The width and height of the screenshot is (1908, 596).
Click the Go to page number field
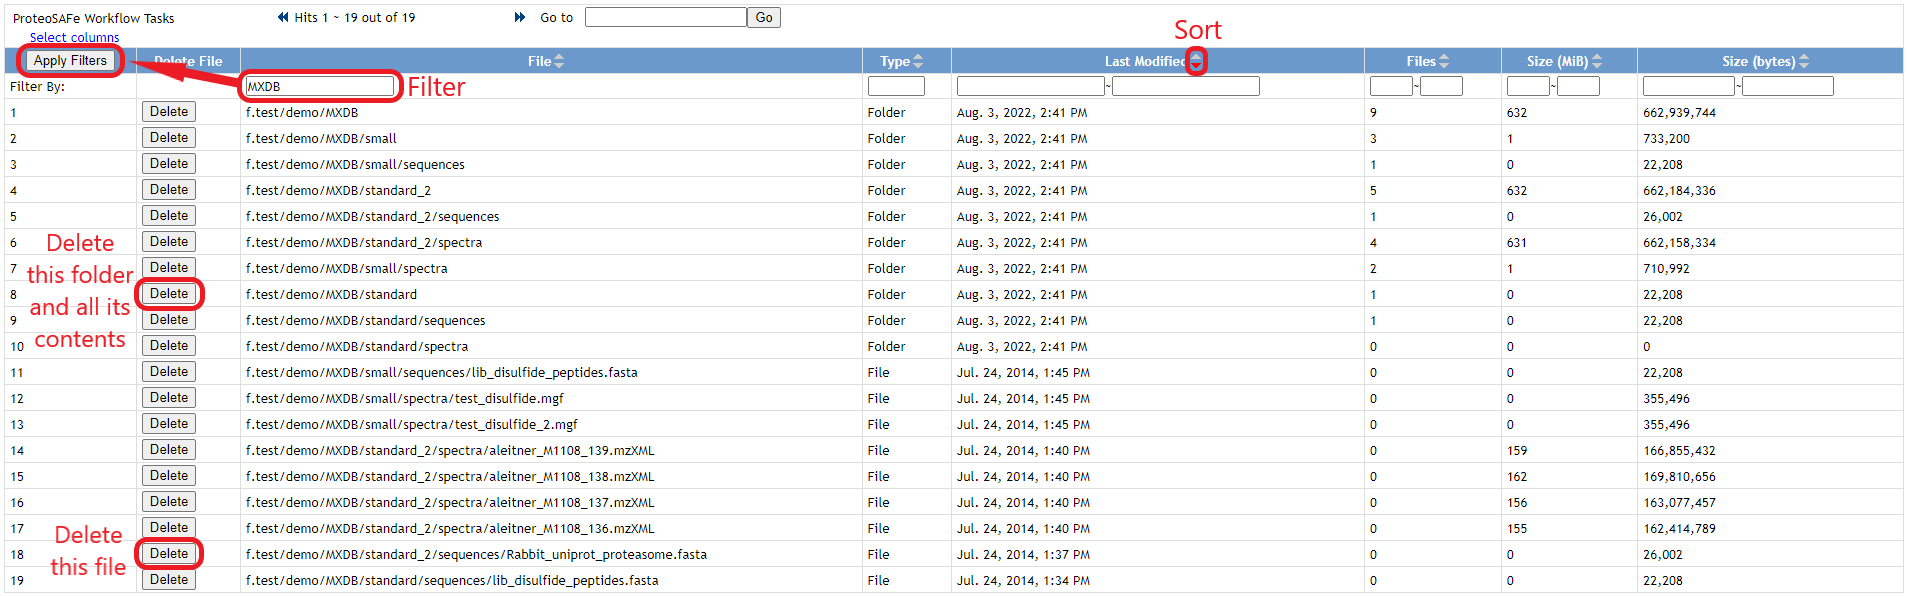pos(665,17)
